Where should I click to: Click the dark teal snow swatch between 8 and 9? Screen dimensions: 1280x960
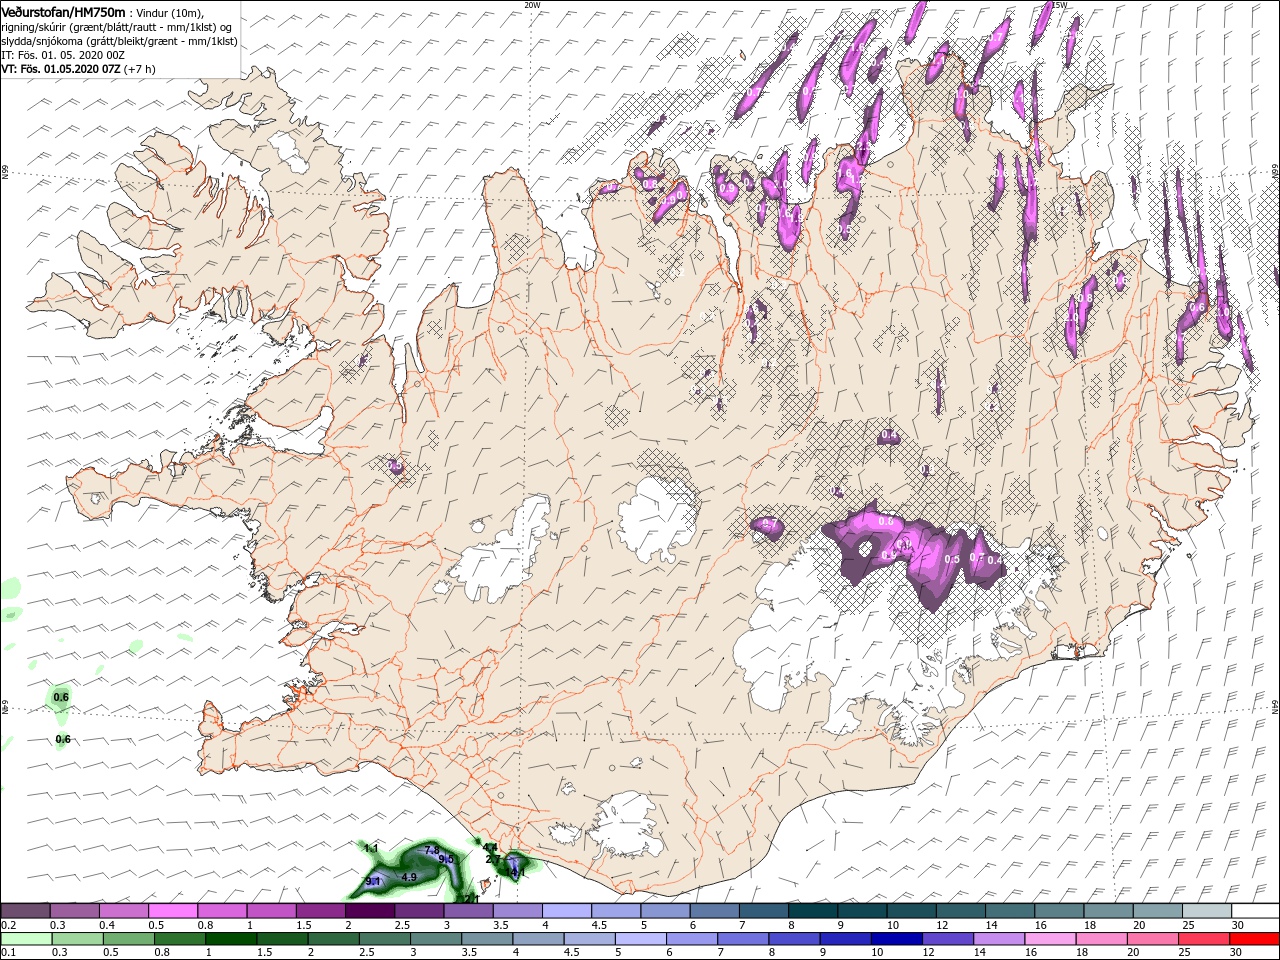coord(812,911)
